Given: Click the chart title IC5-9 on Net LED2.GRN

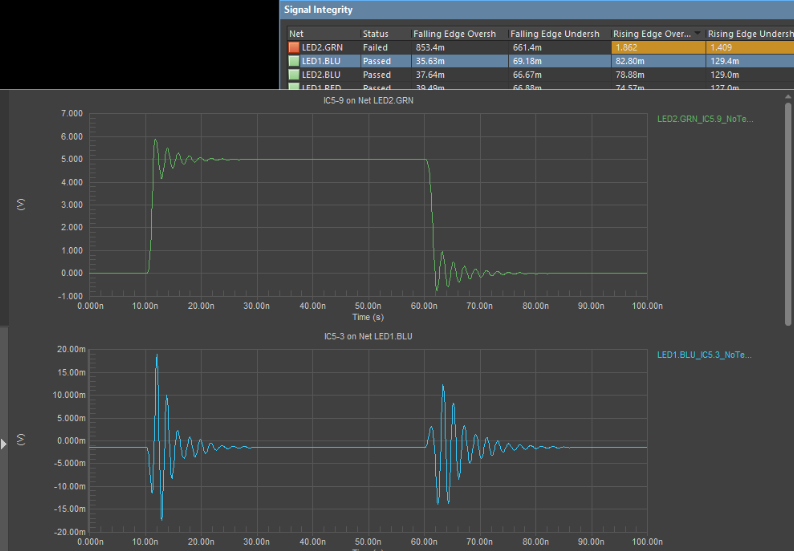Looking at the screenshot, I should click(x=368, y=101).
